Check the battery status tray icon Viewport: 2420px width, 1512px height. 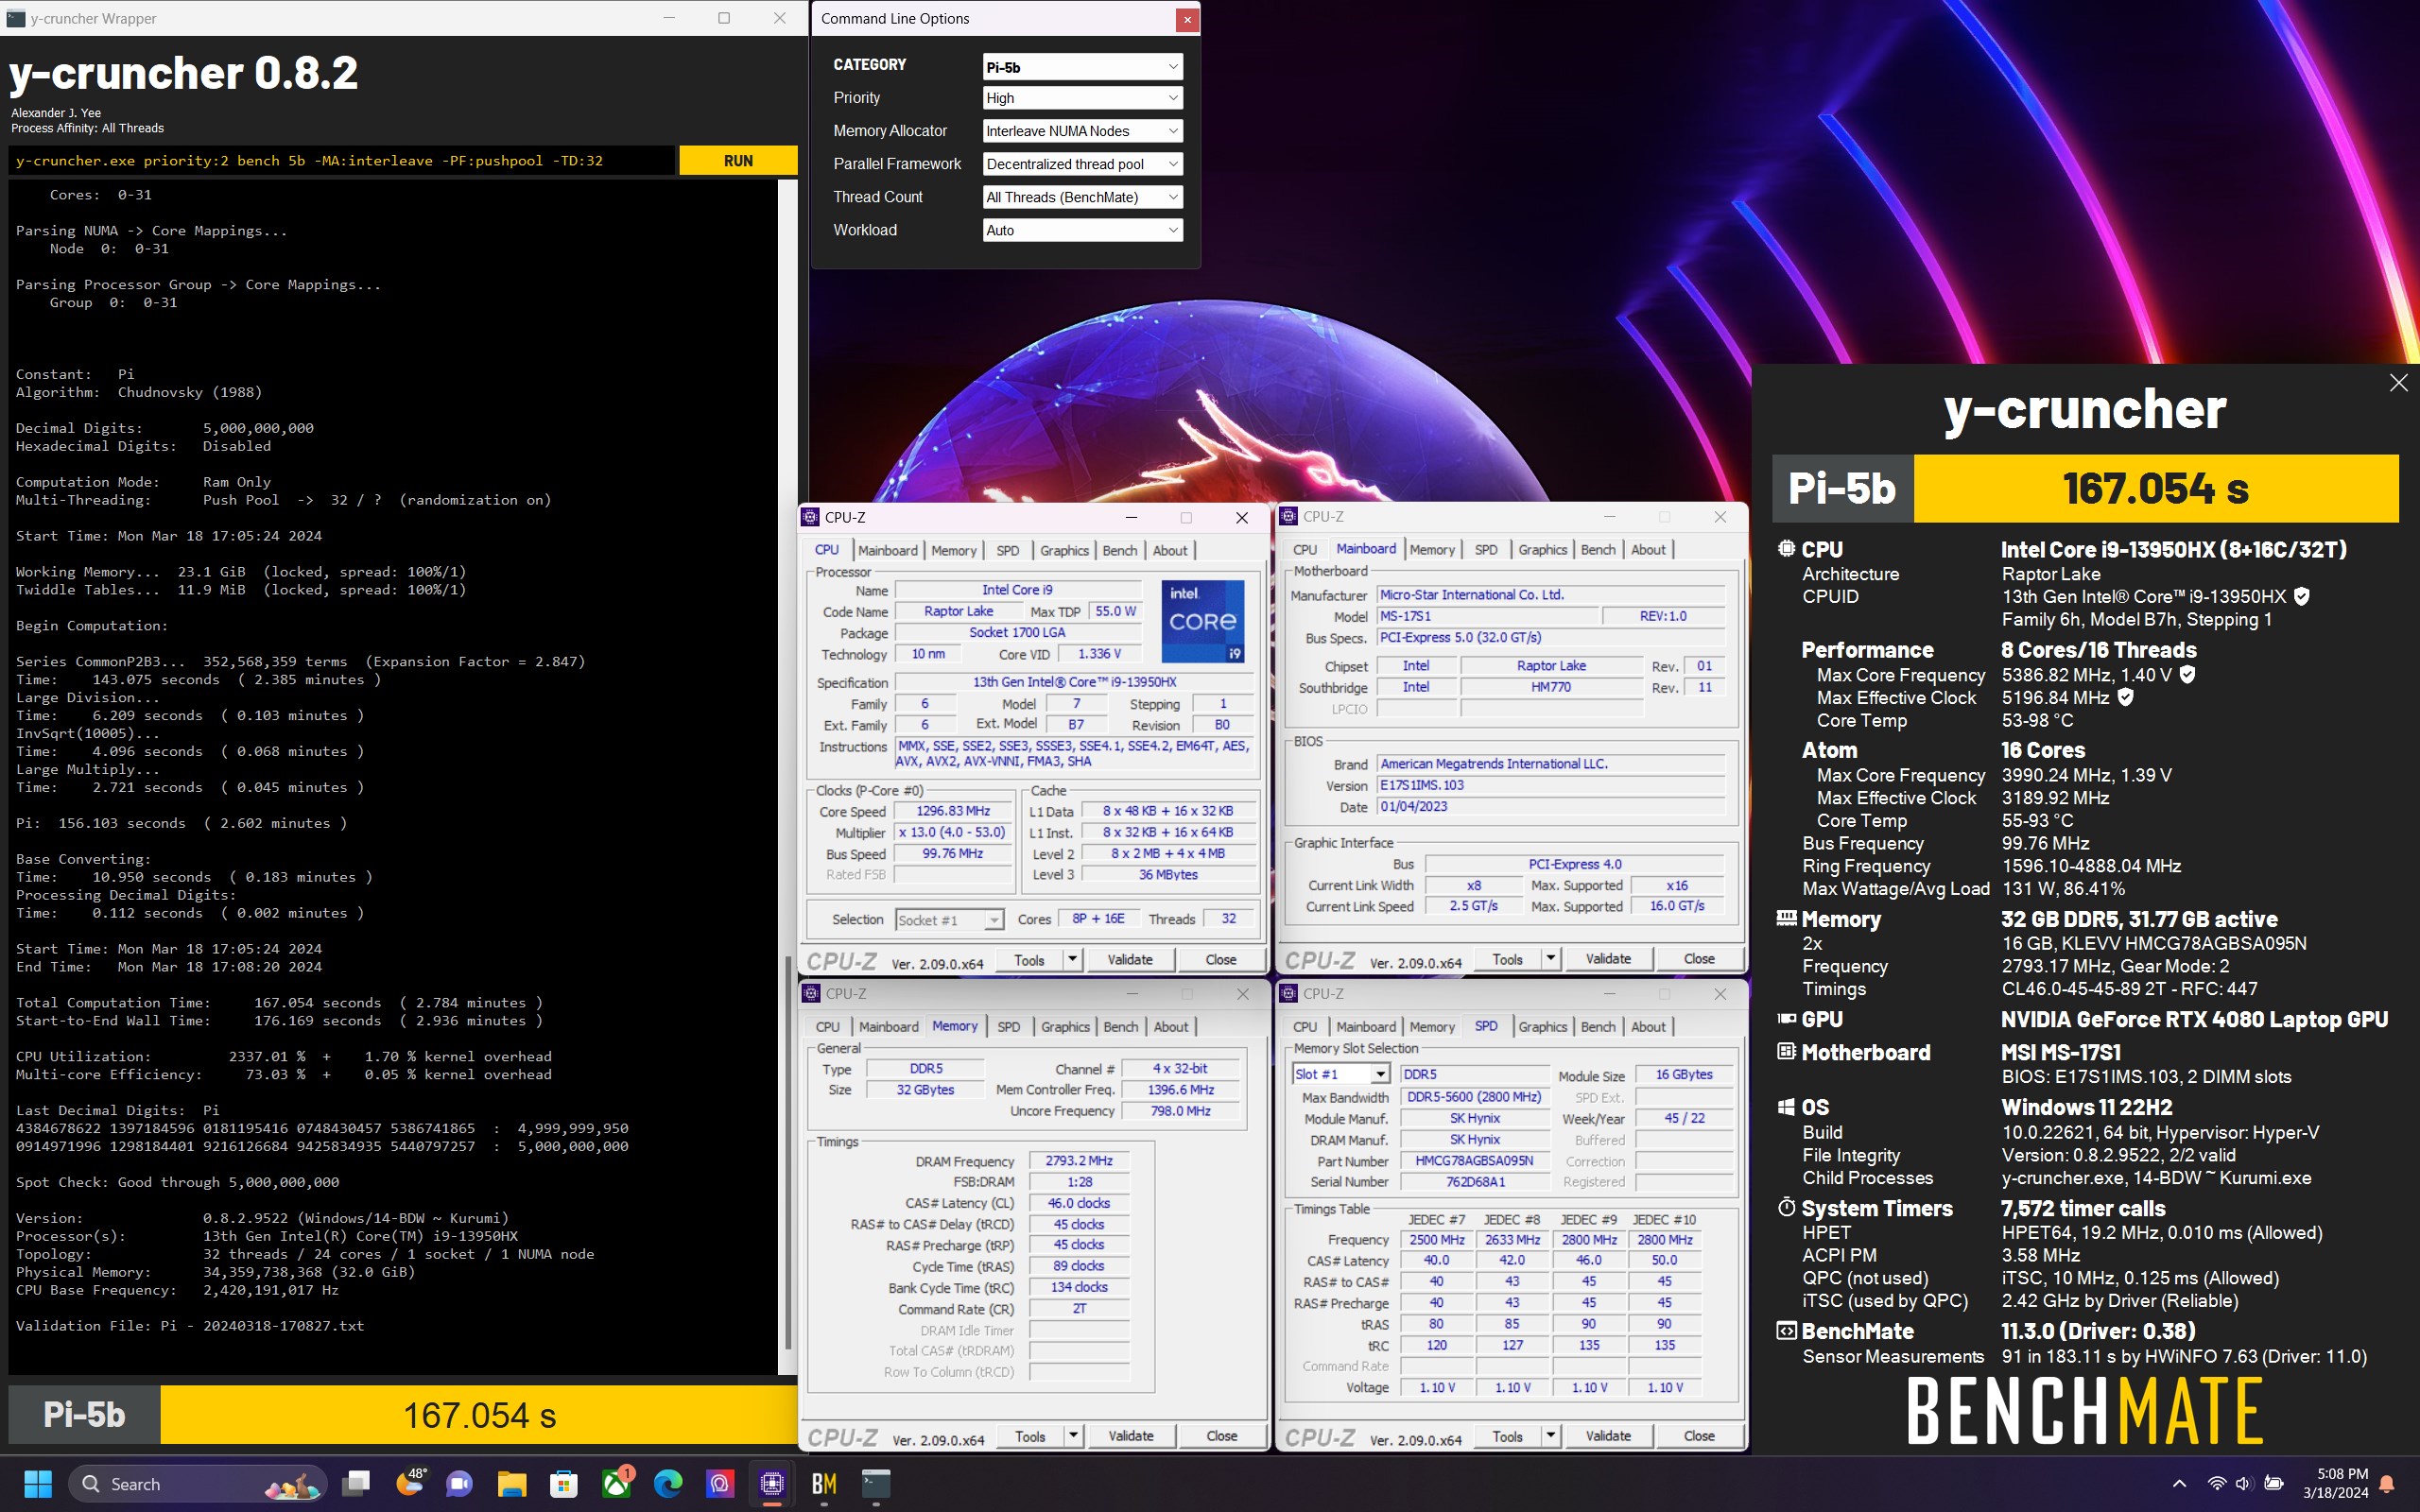pyautogui.click(x=2273, y=1484)
